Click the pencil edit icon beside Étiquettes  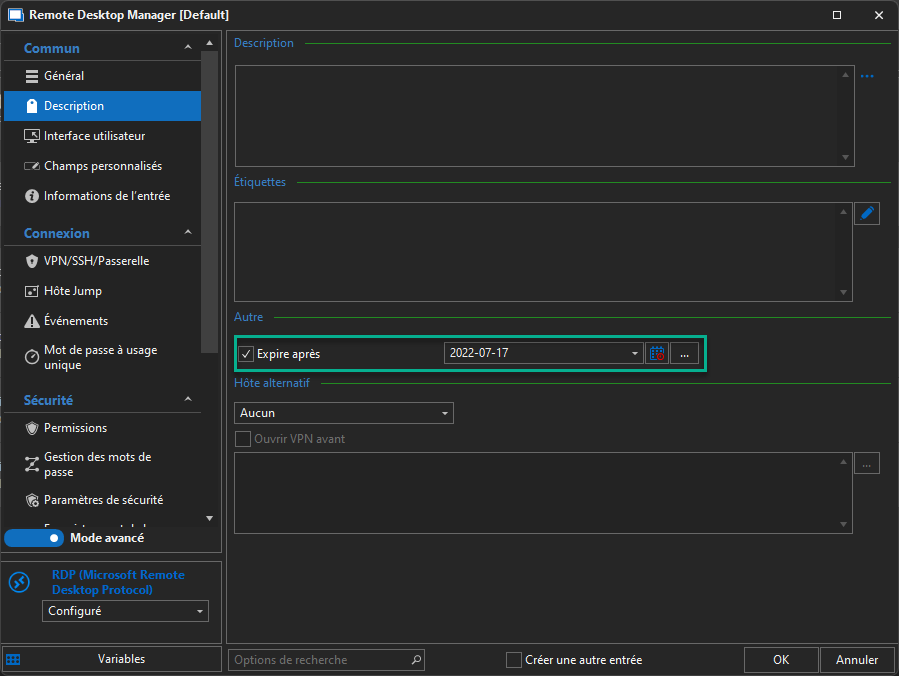pos(866,213)
